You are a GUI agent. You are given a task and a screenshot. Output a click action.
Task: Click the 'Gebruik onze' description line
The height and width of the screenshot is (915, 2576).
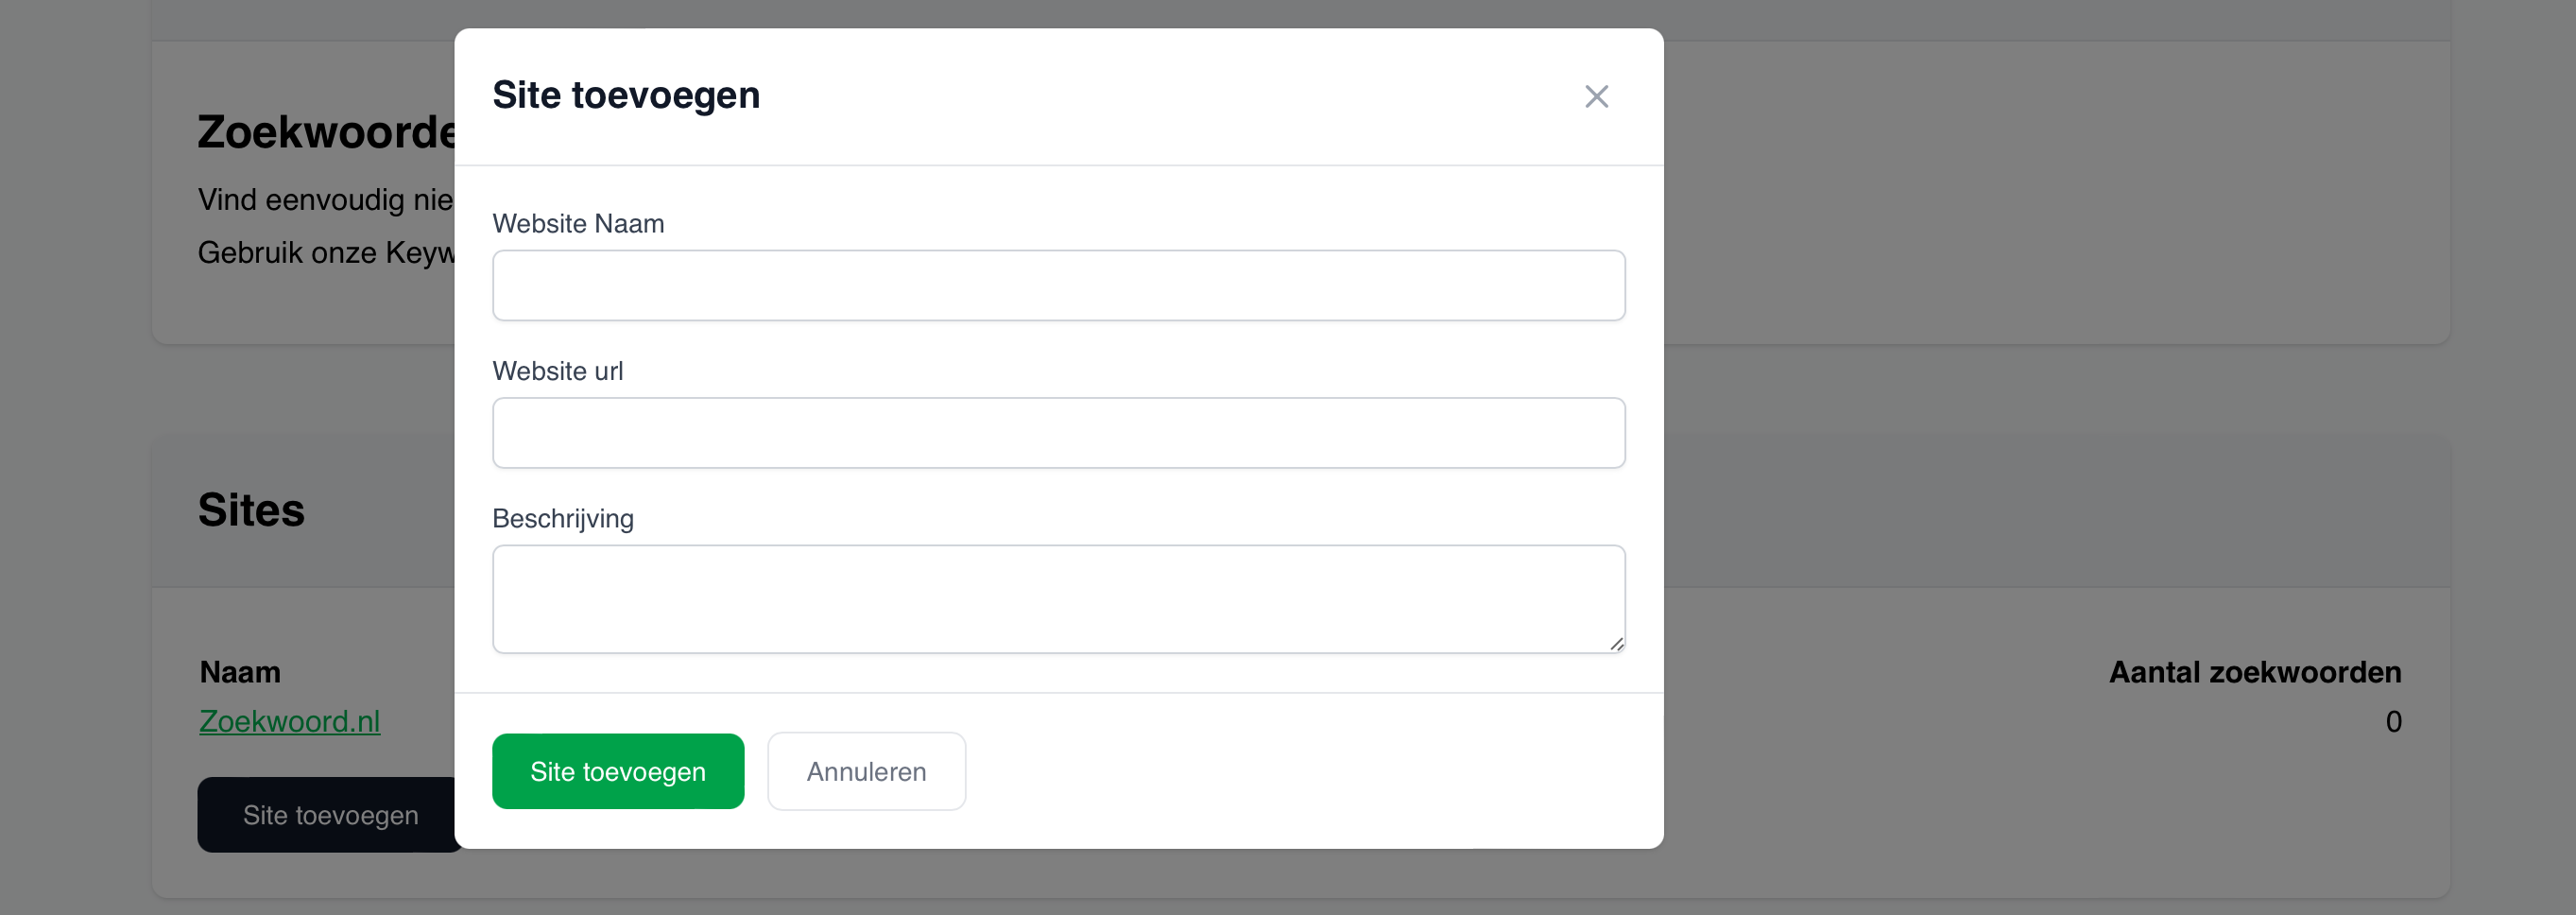326,253
